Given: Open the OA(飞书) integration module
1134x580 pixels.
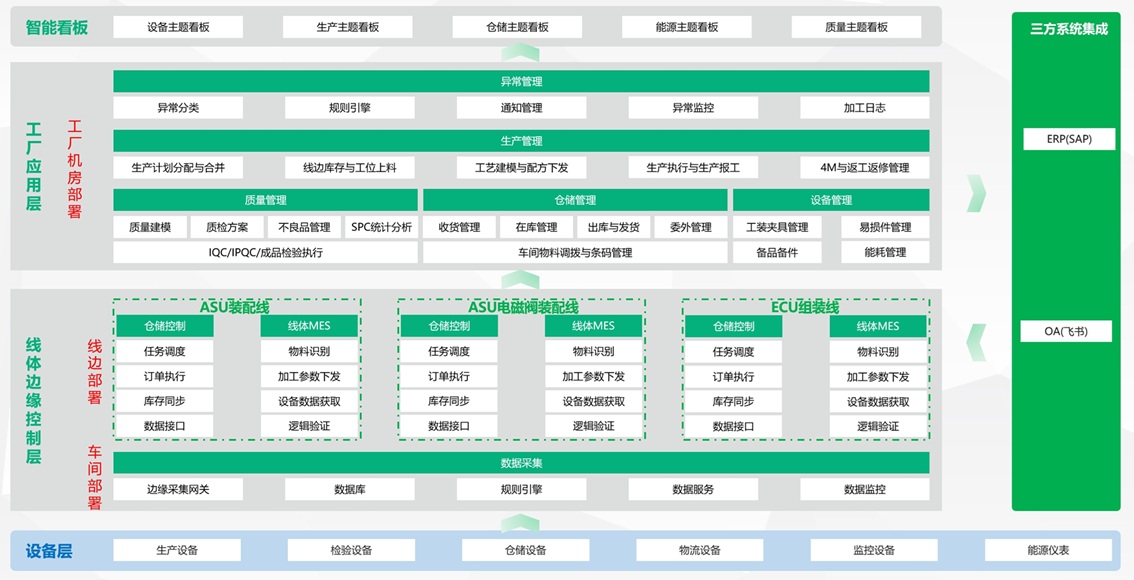Looking at the screenshot, I should click(1068, 331).
